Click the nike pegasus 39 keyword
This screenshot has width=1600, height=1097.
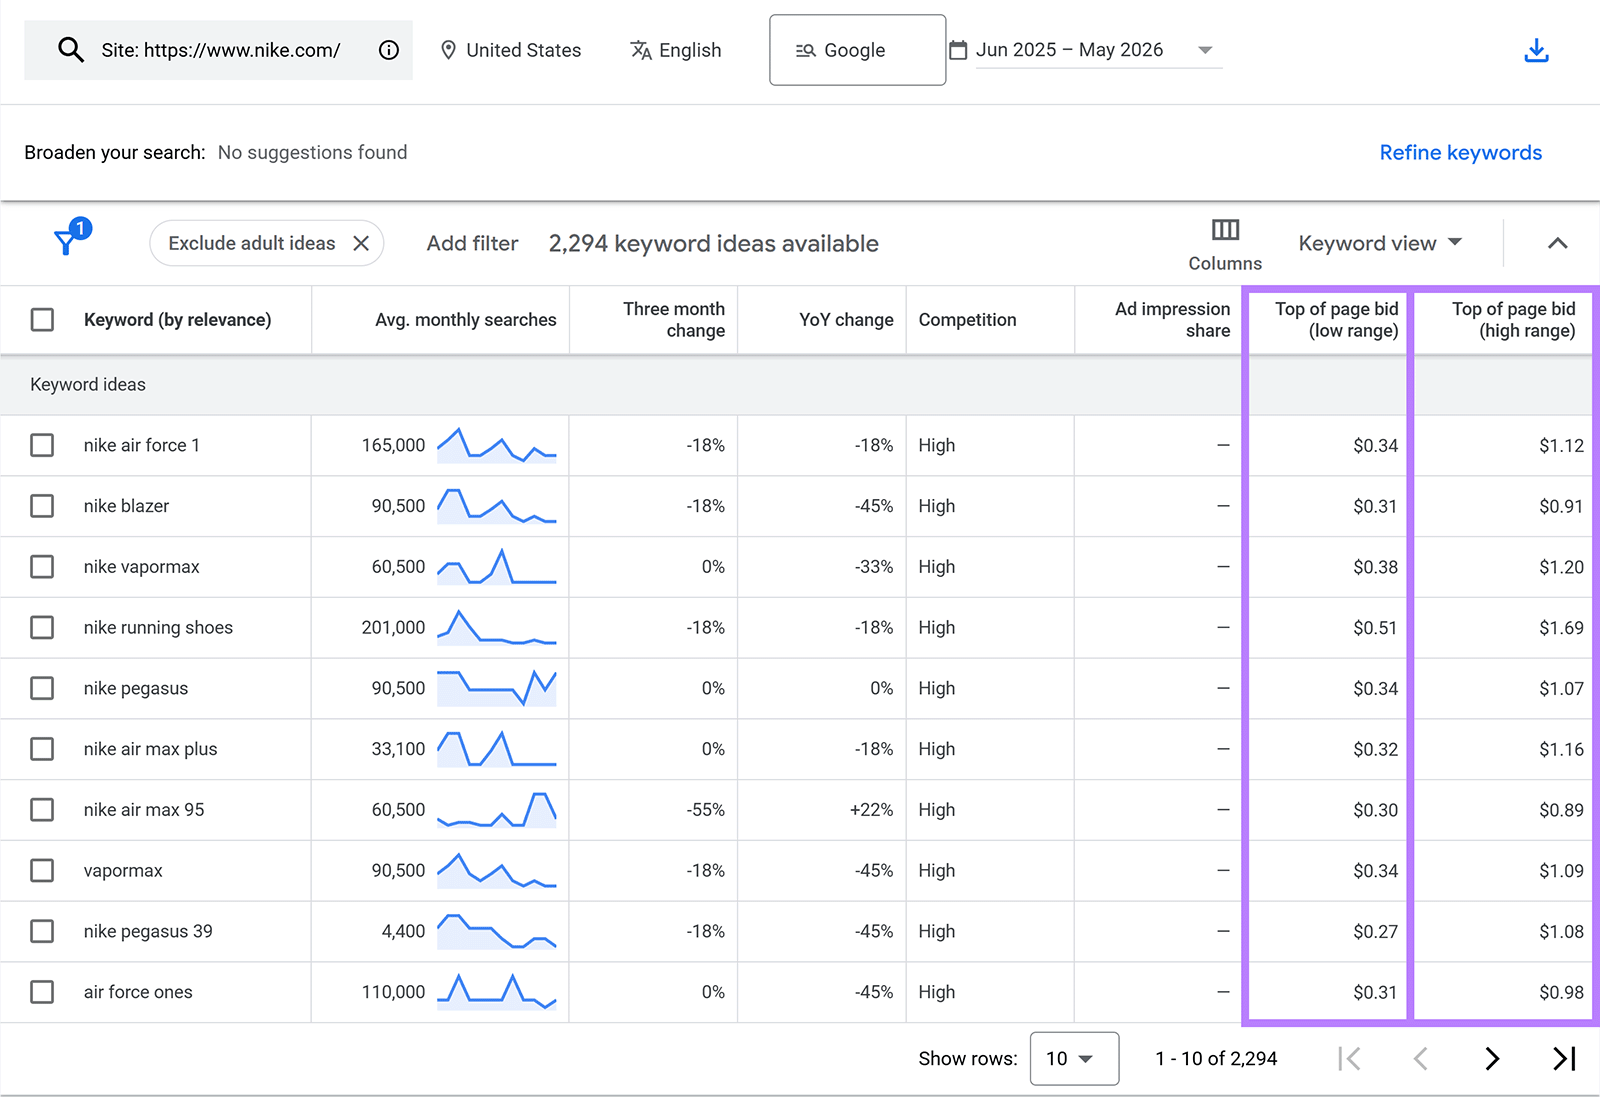tap(148, 931)
